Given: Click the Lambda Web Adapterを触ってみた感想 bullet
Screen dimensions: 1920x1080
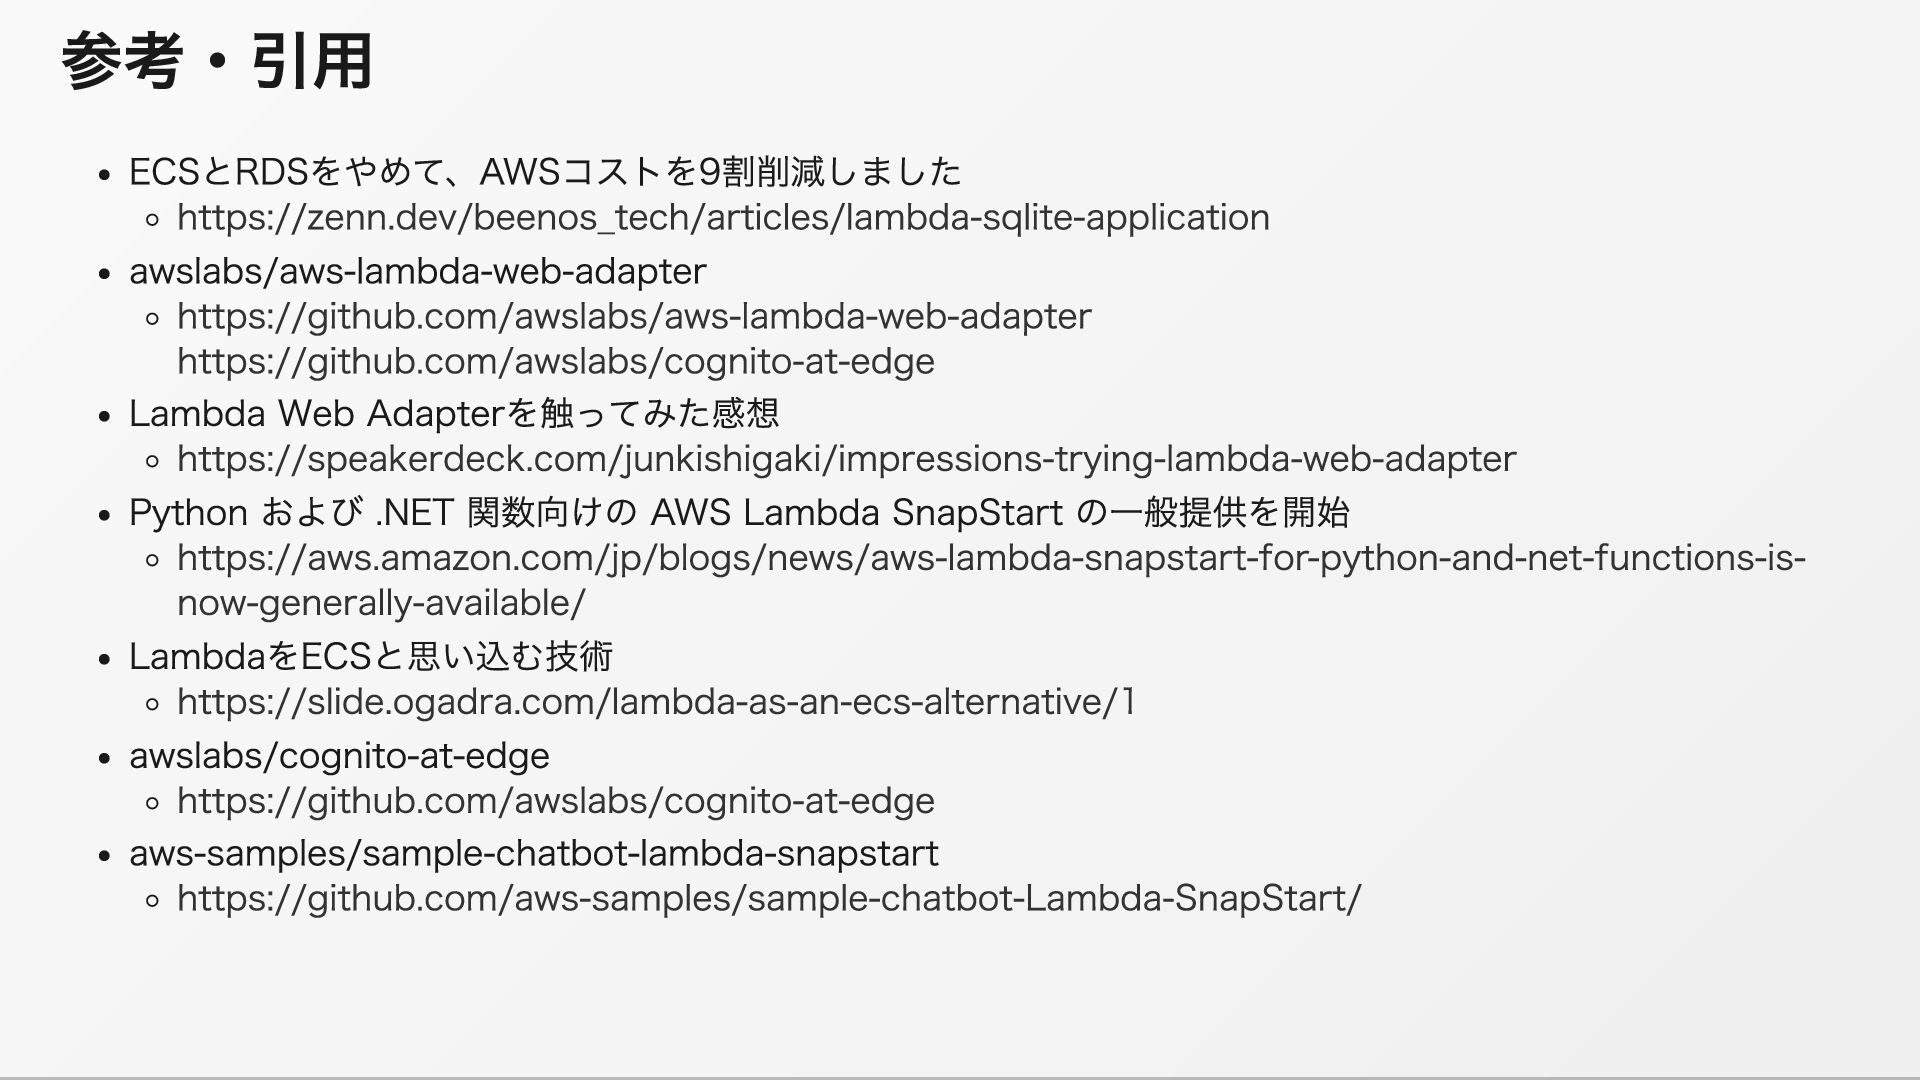Looking at the screenshot, I should (x=454, y=414).
